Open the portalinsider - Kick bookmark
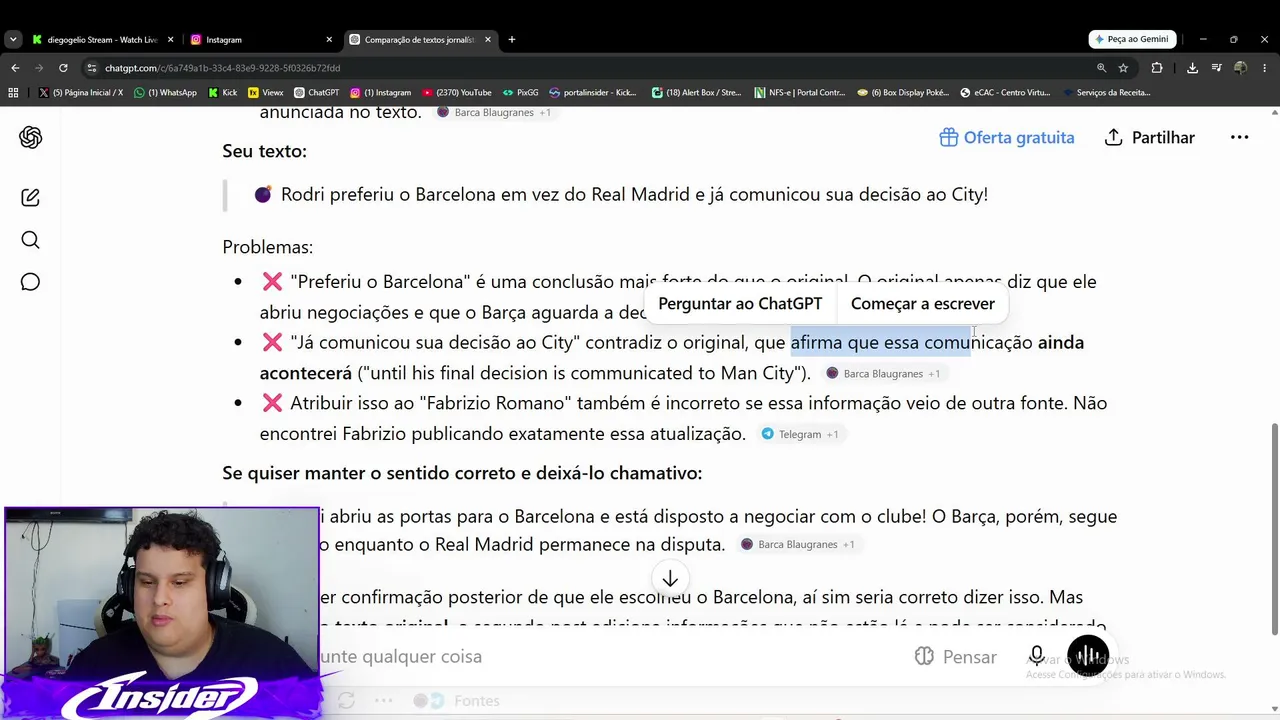Viewport: 1280px width, 720px height. [x=593, y=93]
